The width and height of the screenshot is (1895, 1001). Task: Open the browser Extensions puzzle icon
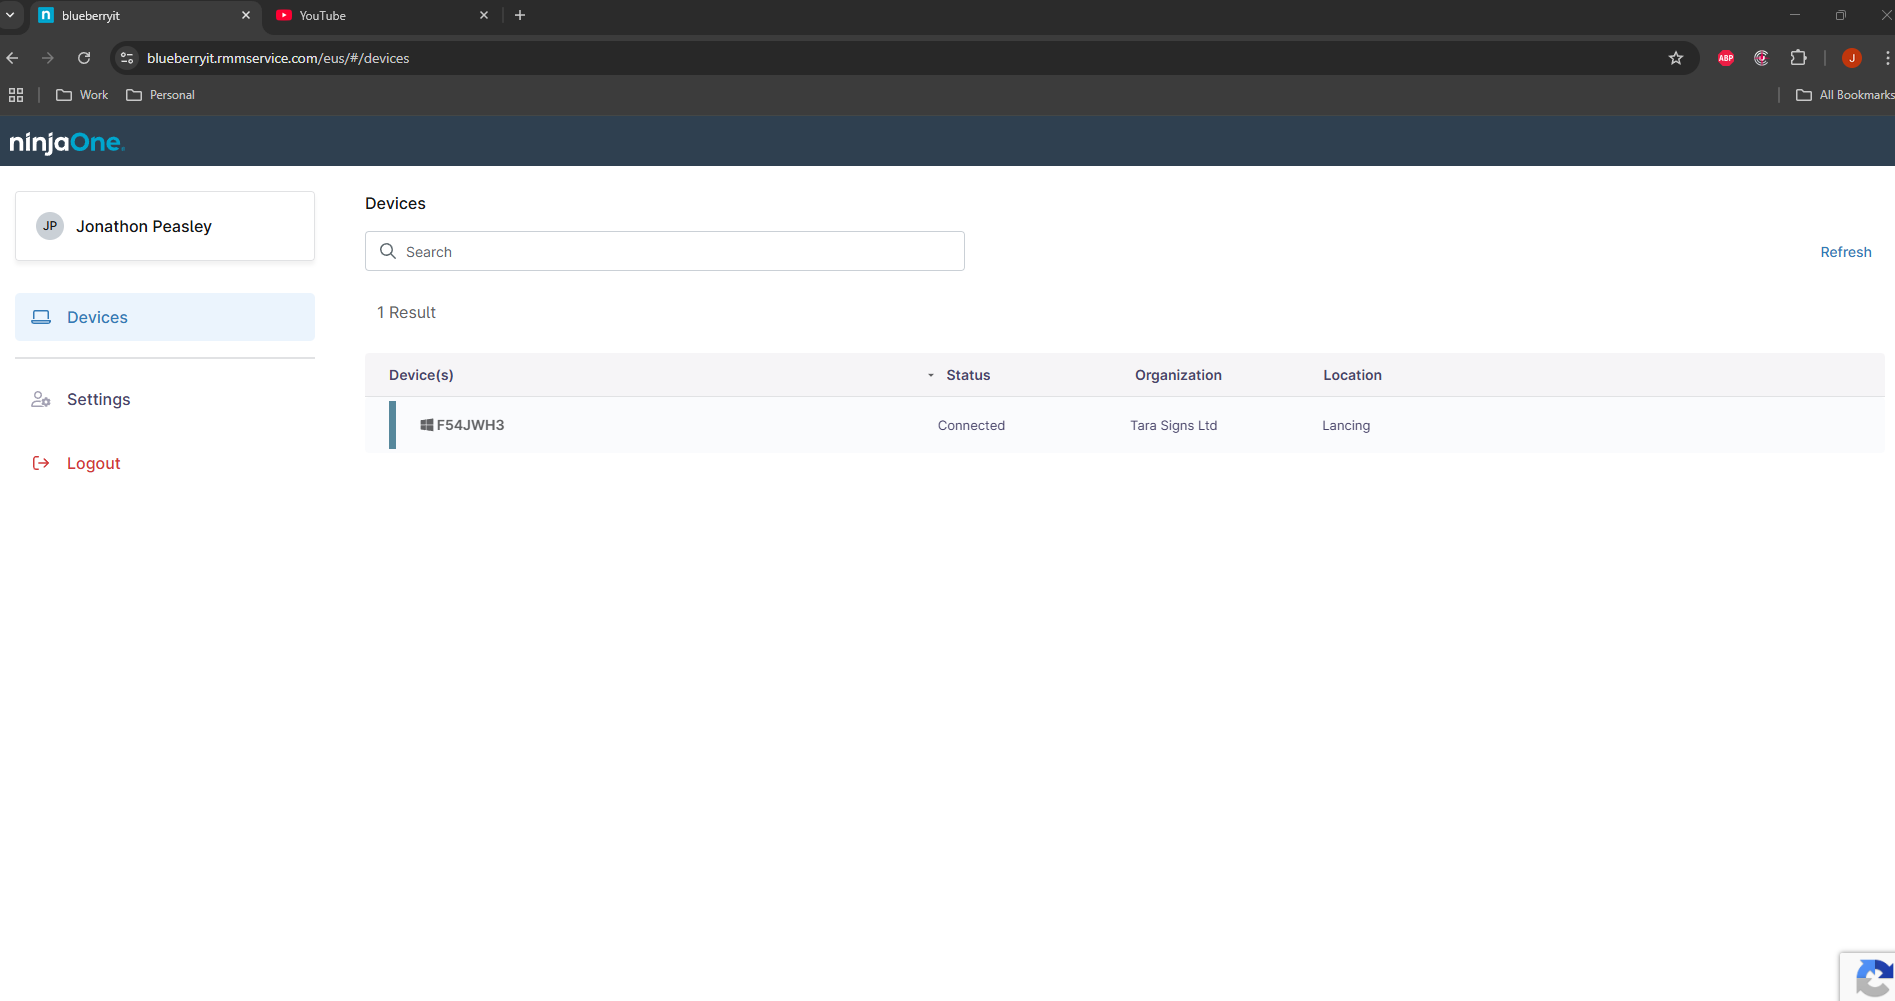coord(1798,58)
